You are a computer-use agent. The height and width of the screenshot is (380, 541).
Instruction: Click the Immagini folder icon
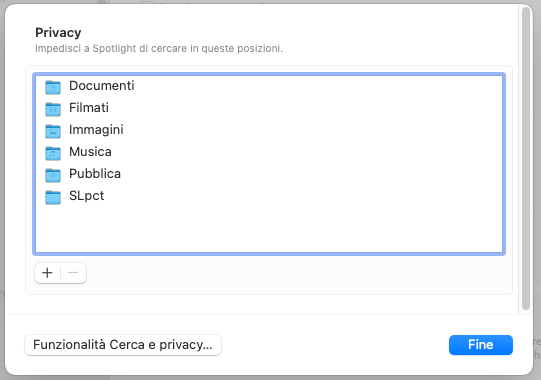53,131
